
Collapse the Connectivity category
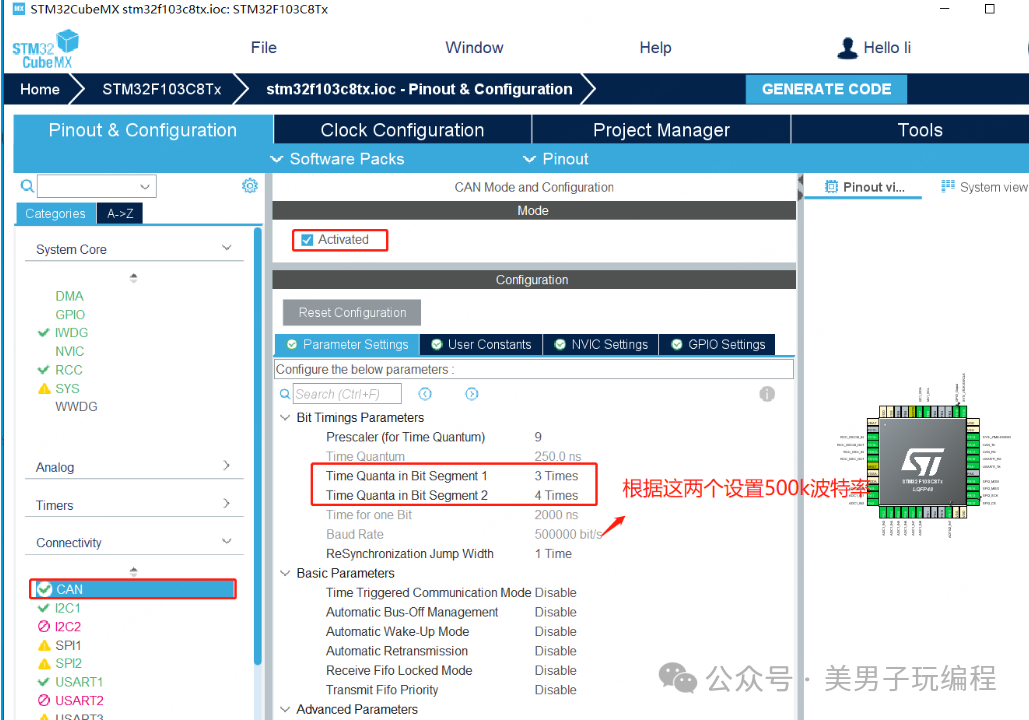click(226, 541)
